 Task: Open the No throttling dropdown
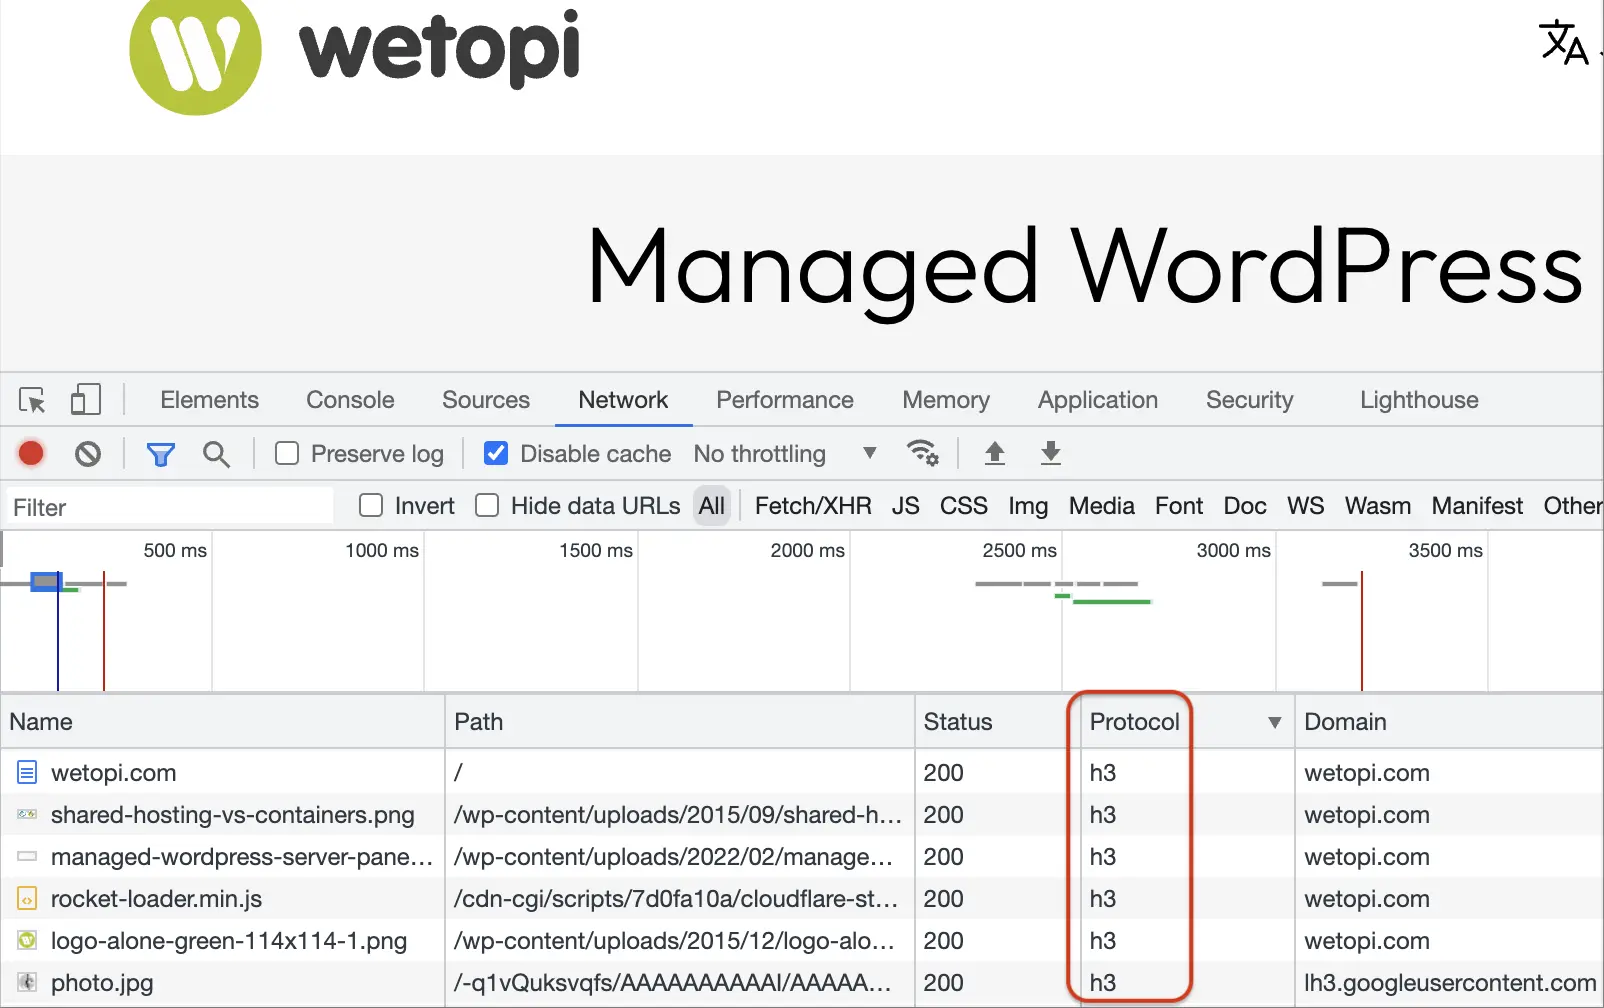click(785, 454)
